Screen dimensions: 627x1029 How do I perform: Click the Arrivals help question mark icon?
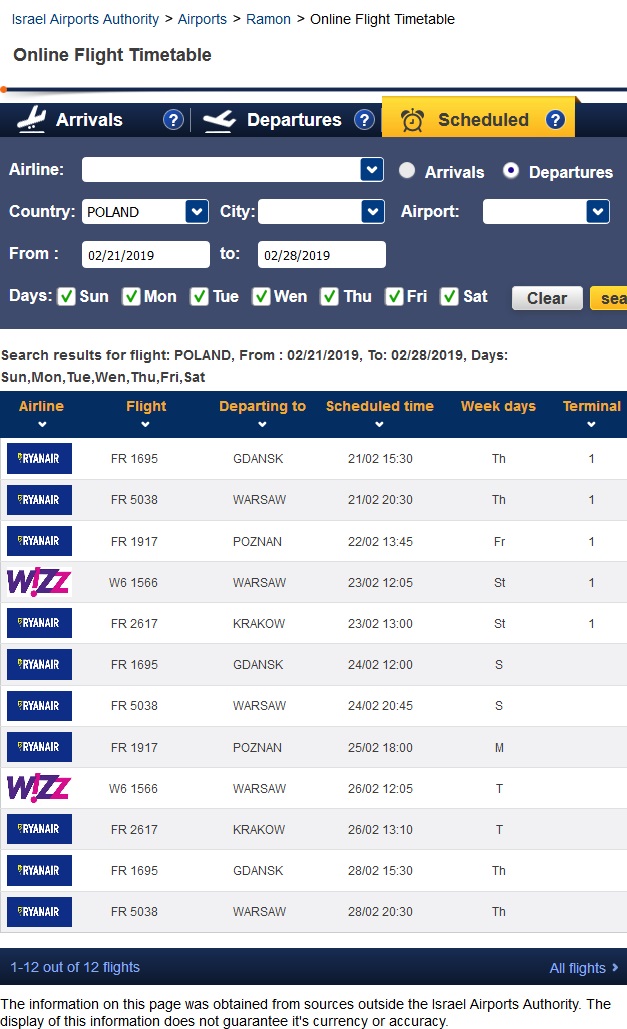click(x=173, y=120)
